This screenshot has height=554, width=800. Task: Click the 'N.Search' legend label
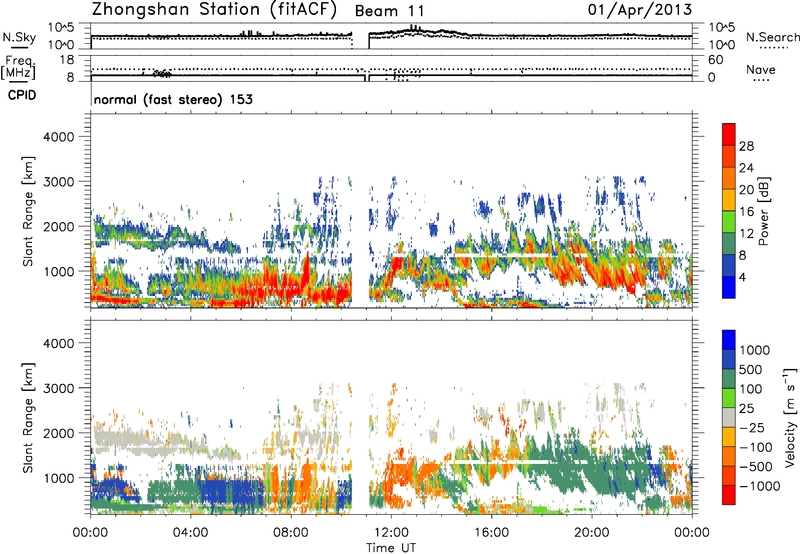pyautogui.click(x=773, y=37)
